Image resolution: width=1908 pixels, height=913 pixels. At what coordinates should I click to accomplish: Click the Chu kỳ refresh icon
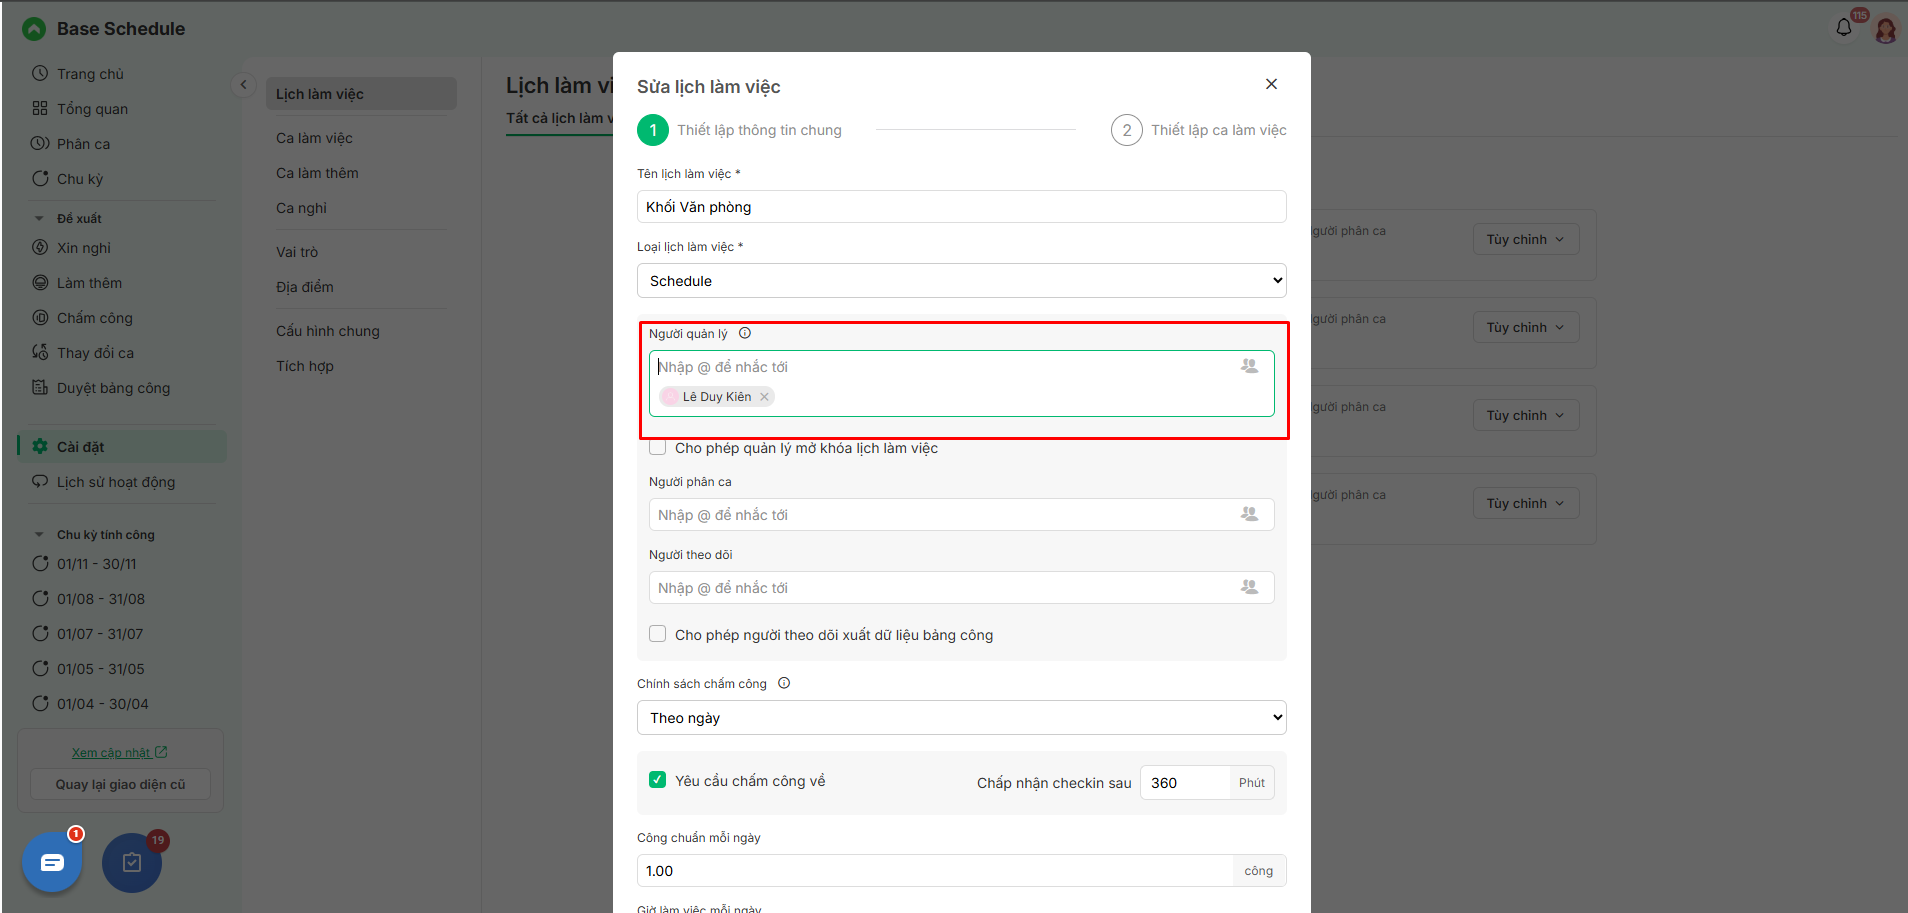click(40, 178)
